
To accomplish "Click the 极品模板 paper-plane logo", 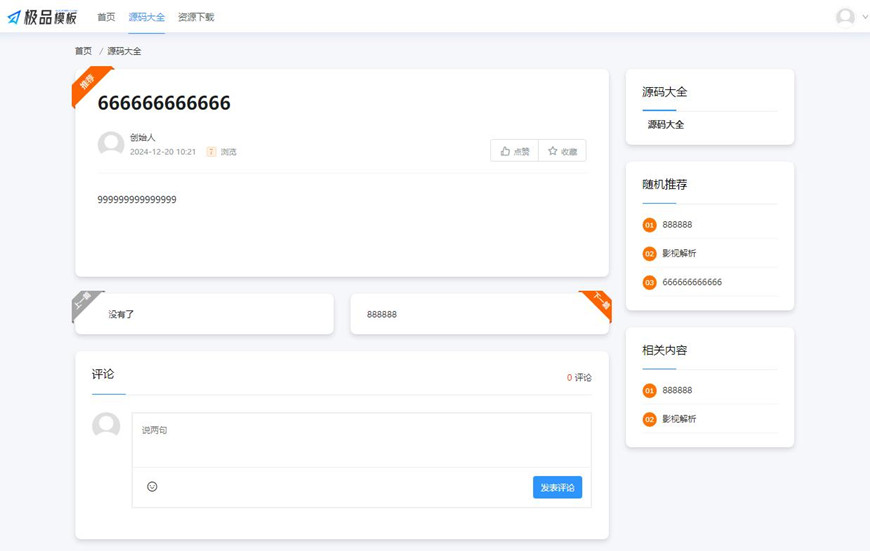I will [42, 17].
